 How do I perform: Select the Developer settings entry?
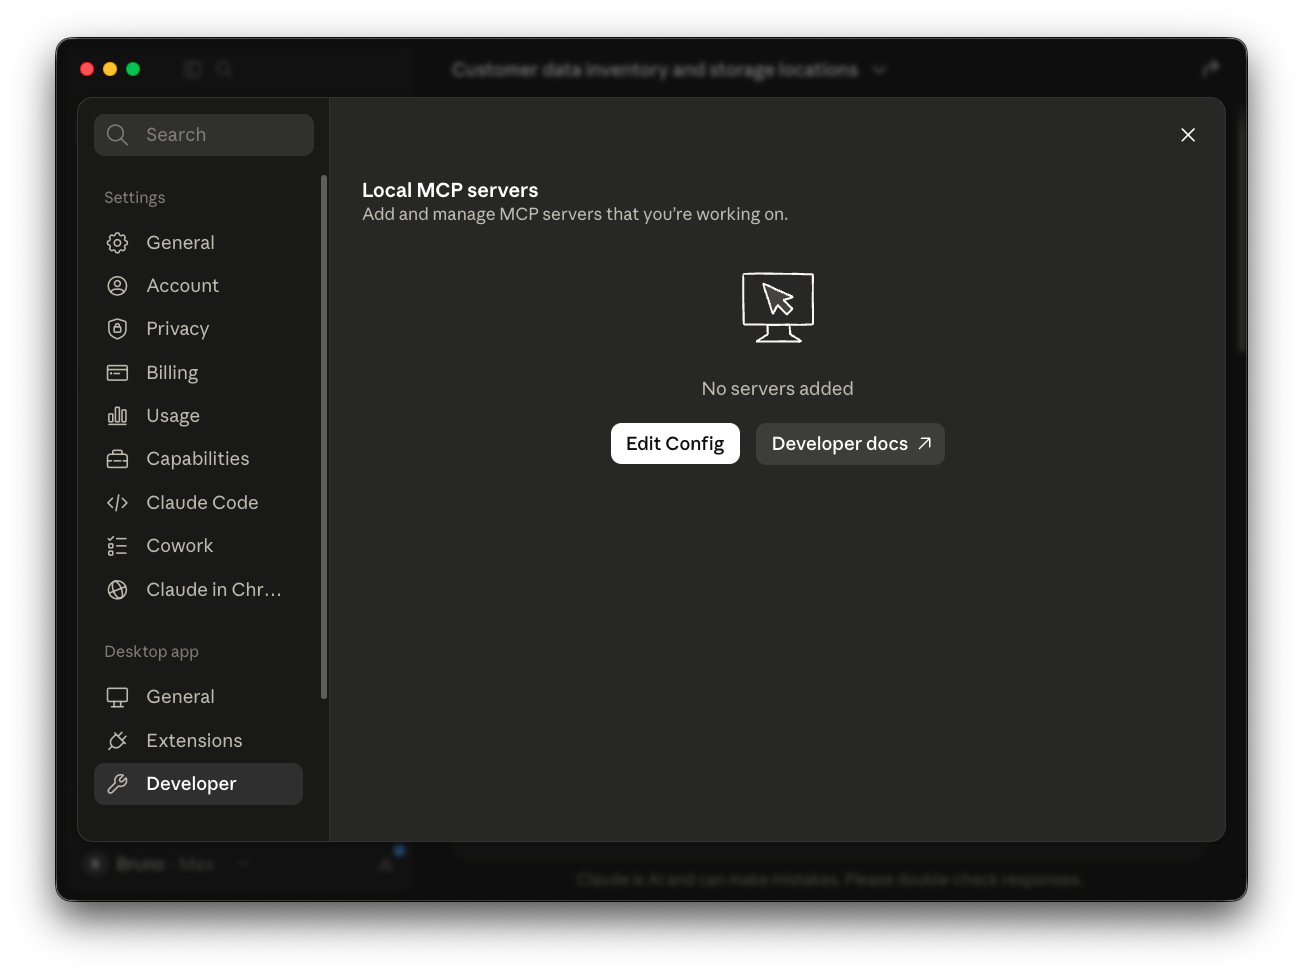(x=198, y=784)
